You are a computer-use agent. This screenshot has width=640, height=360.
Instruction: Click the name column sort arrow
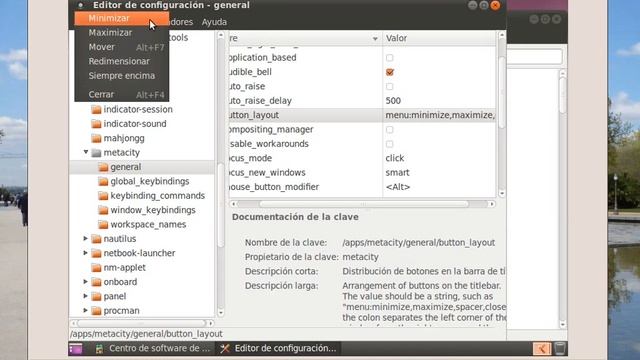click(x=375, y=39)
